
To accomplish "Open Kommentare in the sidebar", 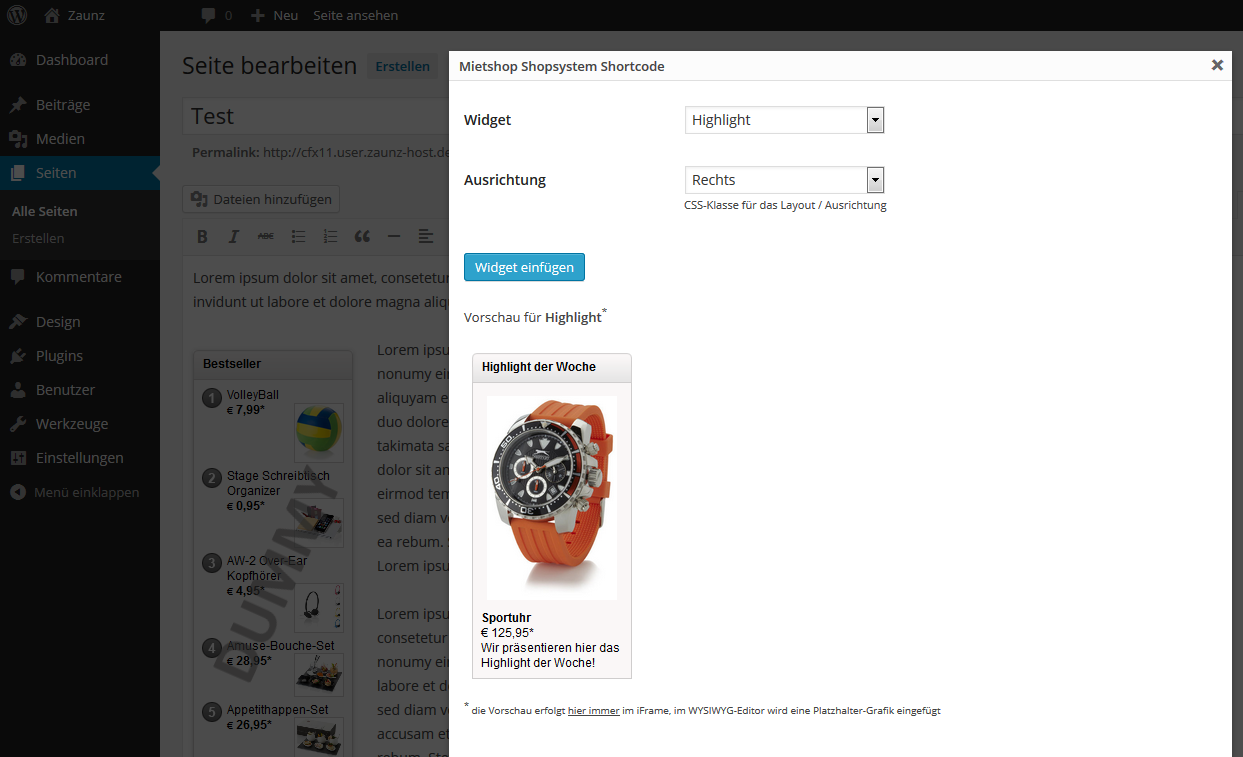I will (80, 277).
